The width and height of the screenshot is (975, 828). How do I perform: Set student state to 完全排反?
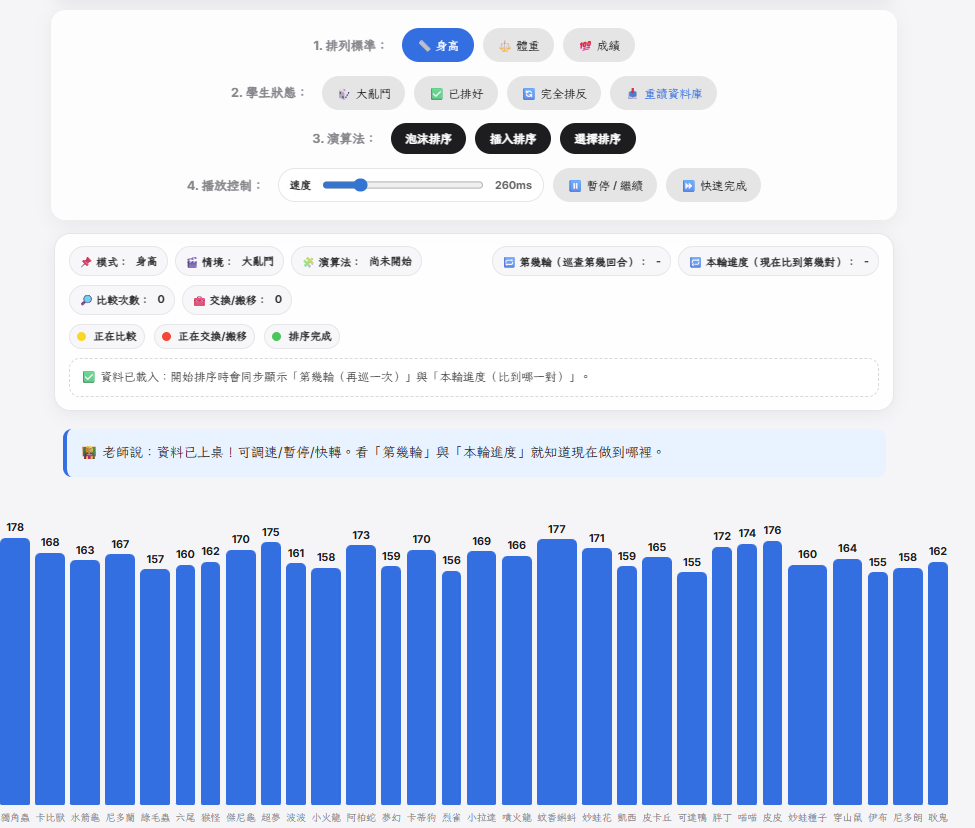[554, 93]
